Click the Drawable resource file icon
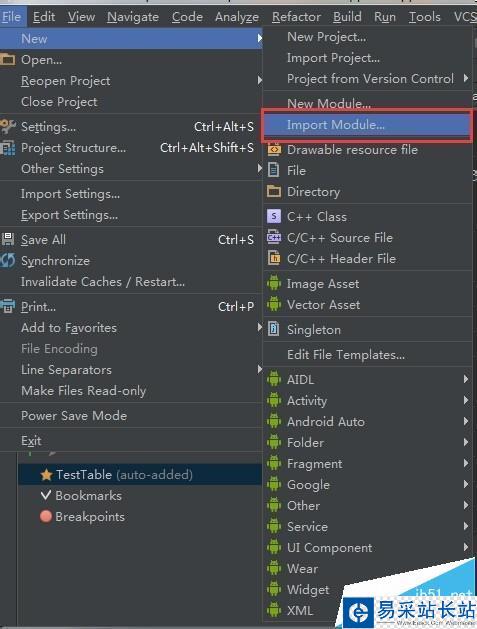 point(274,149)
